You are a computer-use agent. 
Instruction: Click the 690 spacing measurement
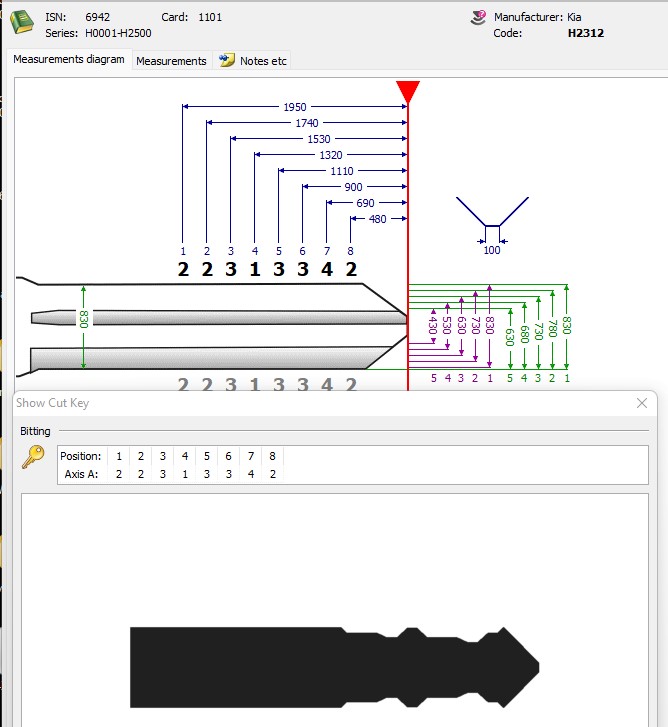click(365, 203)
